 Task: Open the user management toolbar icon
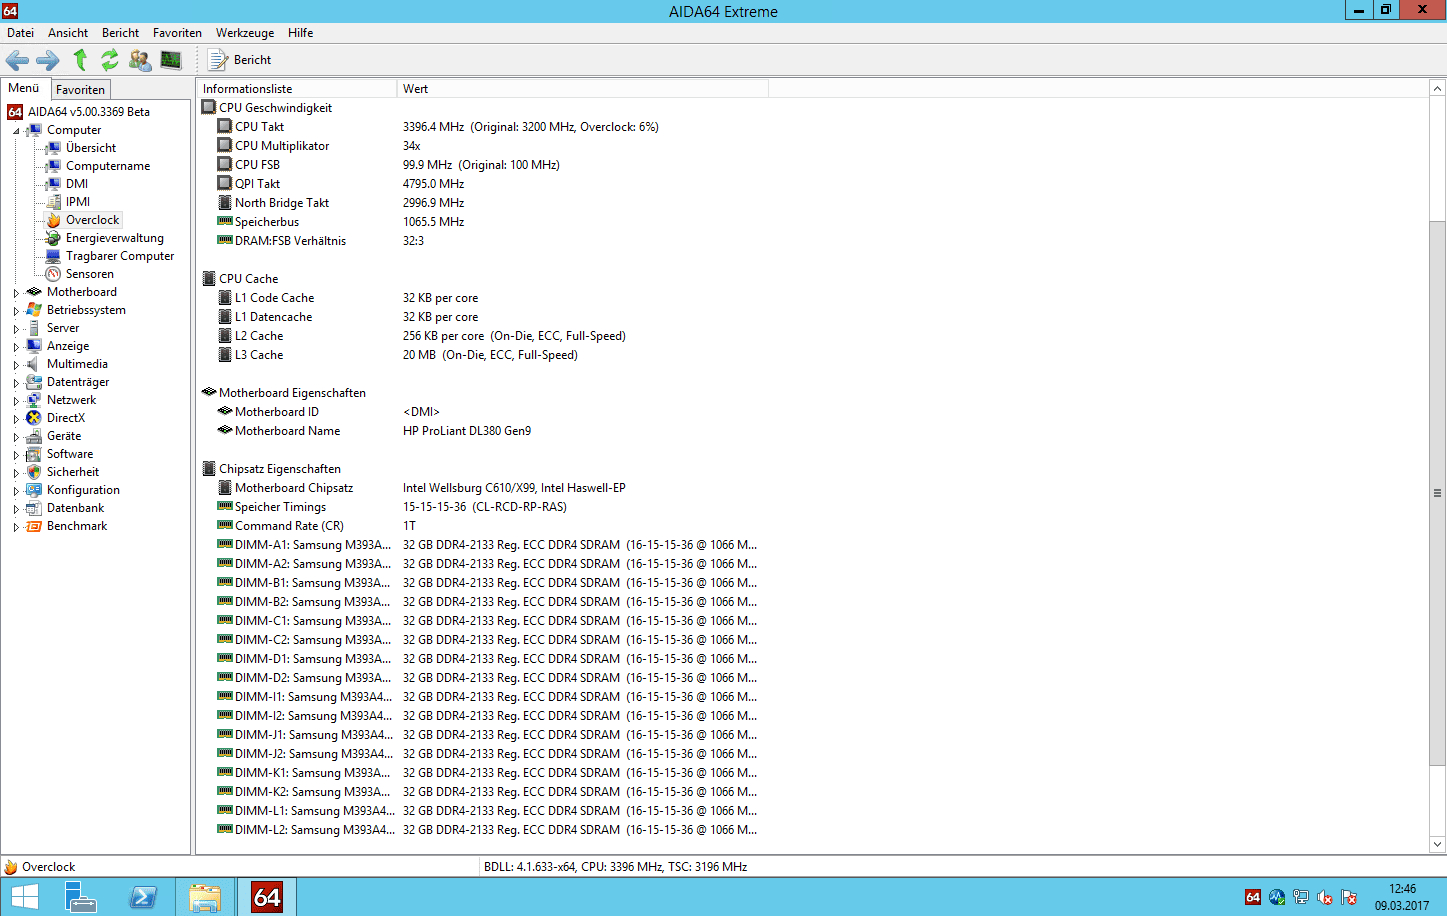[140, 60]
